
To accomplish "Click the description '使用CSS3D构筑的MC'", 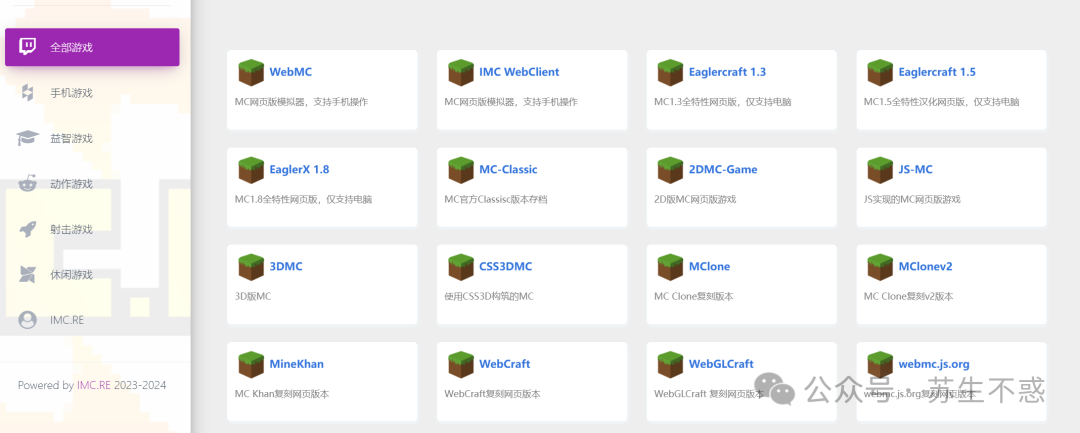I will point(489,297).
